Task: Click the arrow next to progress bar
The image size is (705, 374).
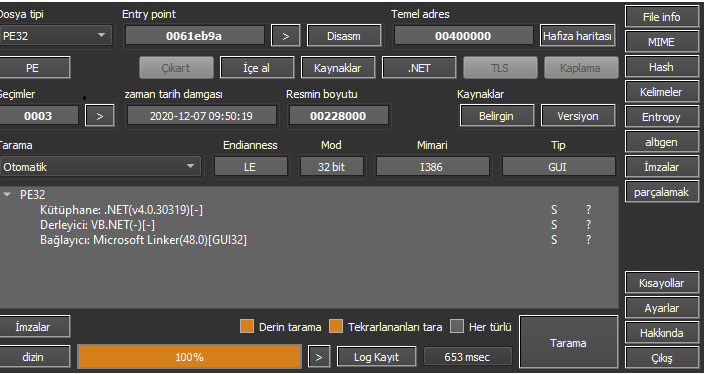Action: click(319, 357)
